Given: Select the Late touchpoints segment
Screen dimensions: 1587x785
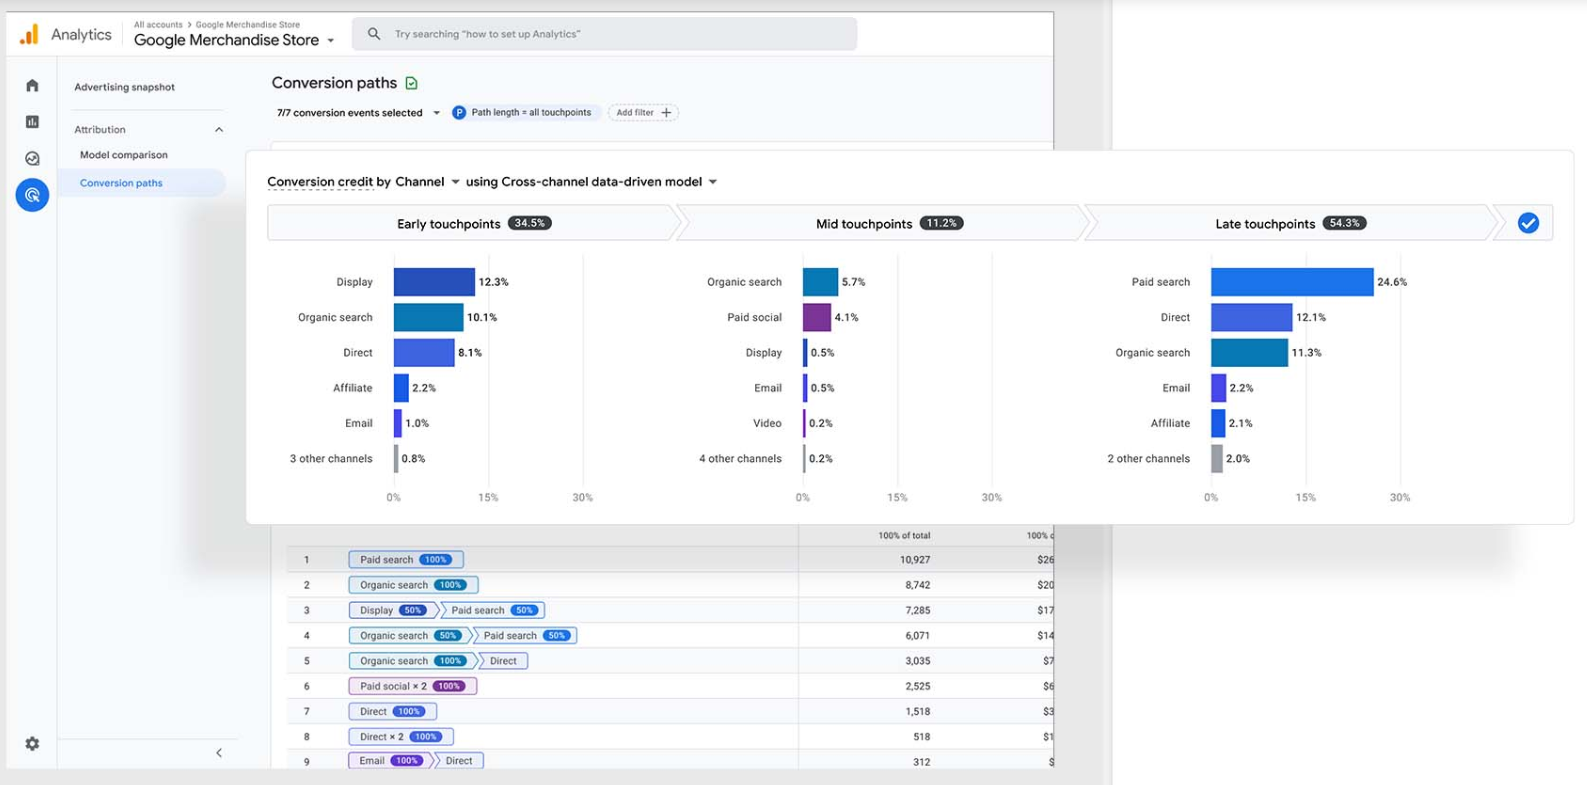Looking at the screenshot, I should (1290, 223).
